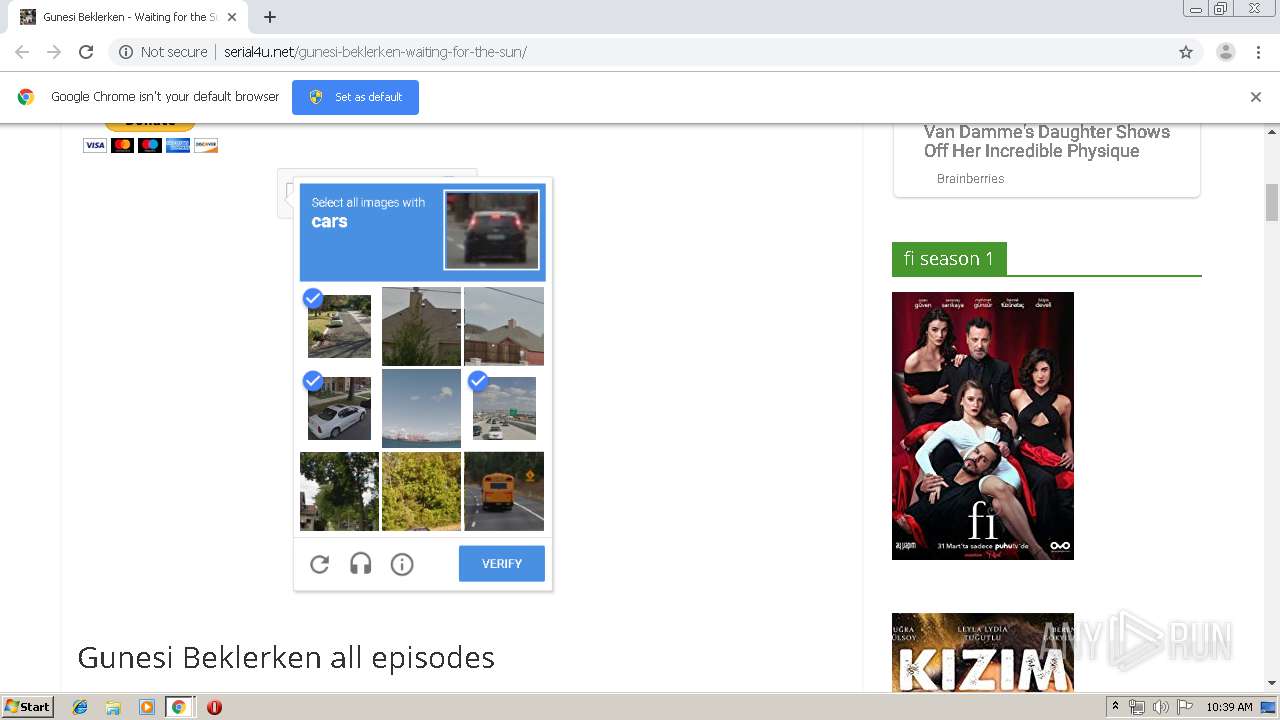Click the scrollbar down arrow
The width and height of the screenshot is (1280, 720).
click(x=1272, y=684)
